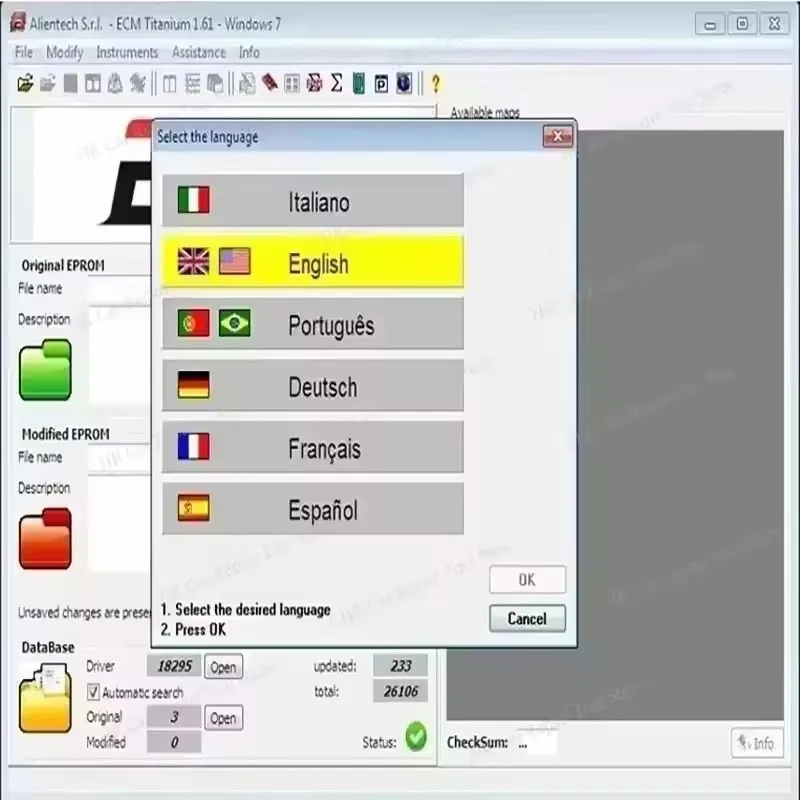Image resolution: width=800 pixels, height=800 pixels.
Task: Open the Modify menu
Action: [64, 52]
